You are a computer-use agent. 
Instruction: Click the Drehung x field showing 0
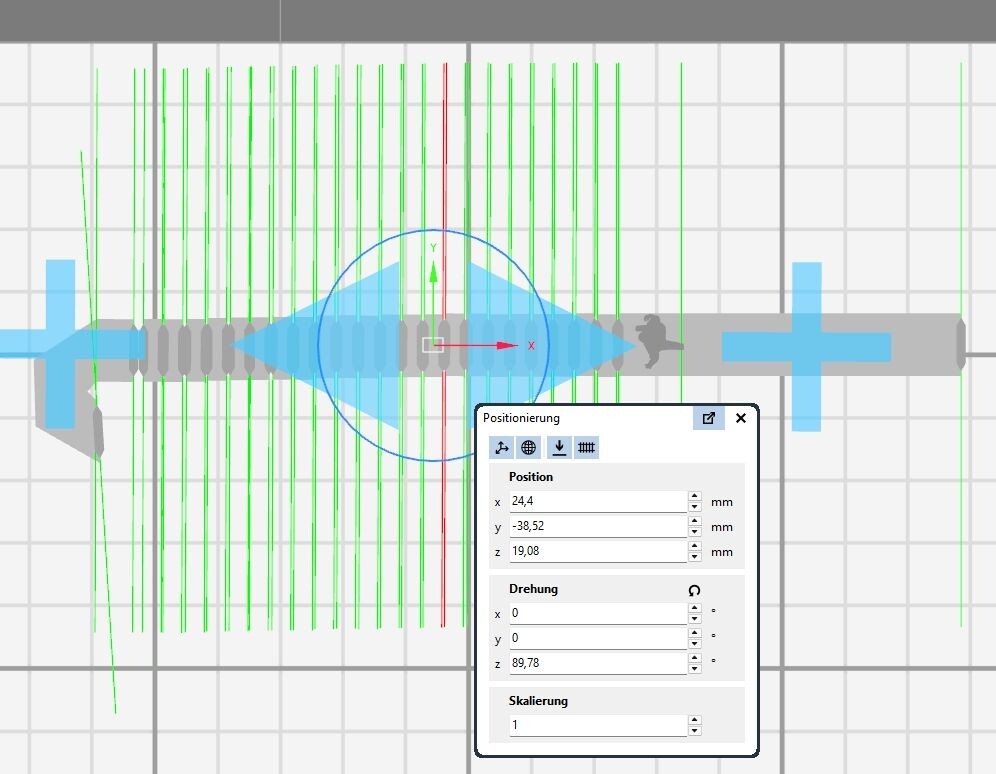(598, 613)
